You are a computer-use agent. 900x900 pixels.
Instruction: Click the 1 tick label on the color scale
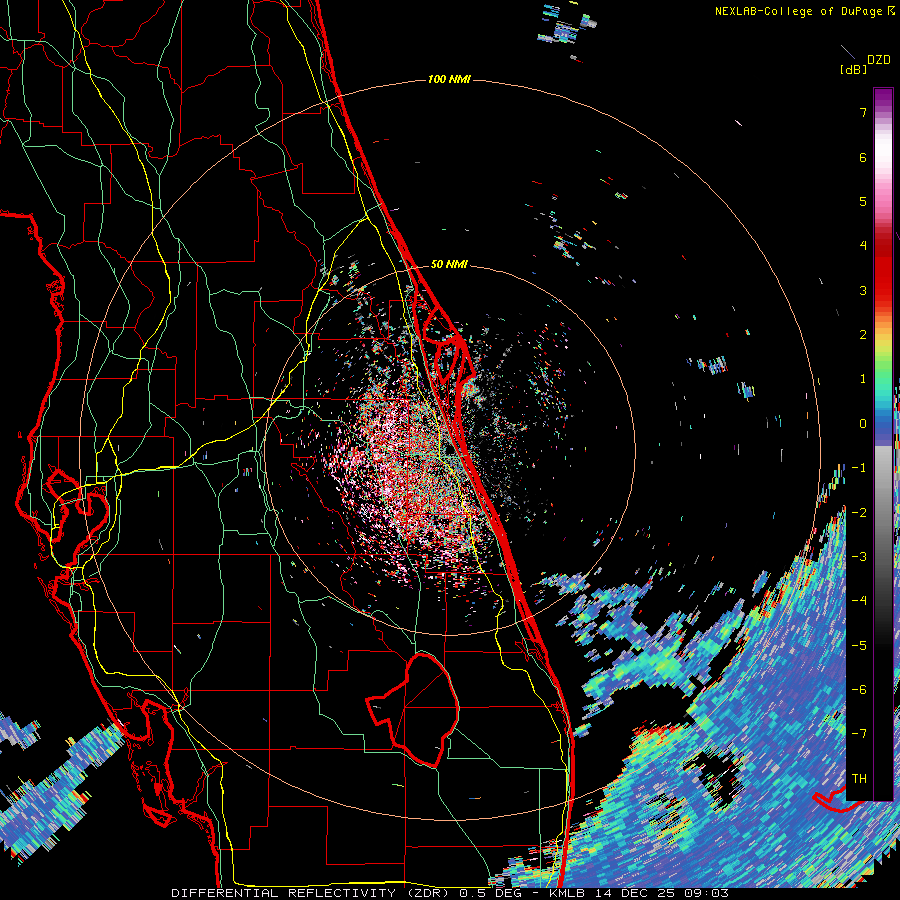click(863, 379)
